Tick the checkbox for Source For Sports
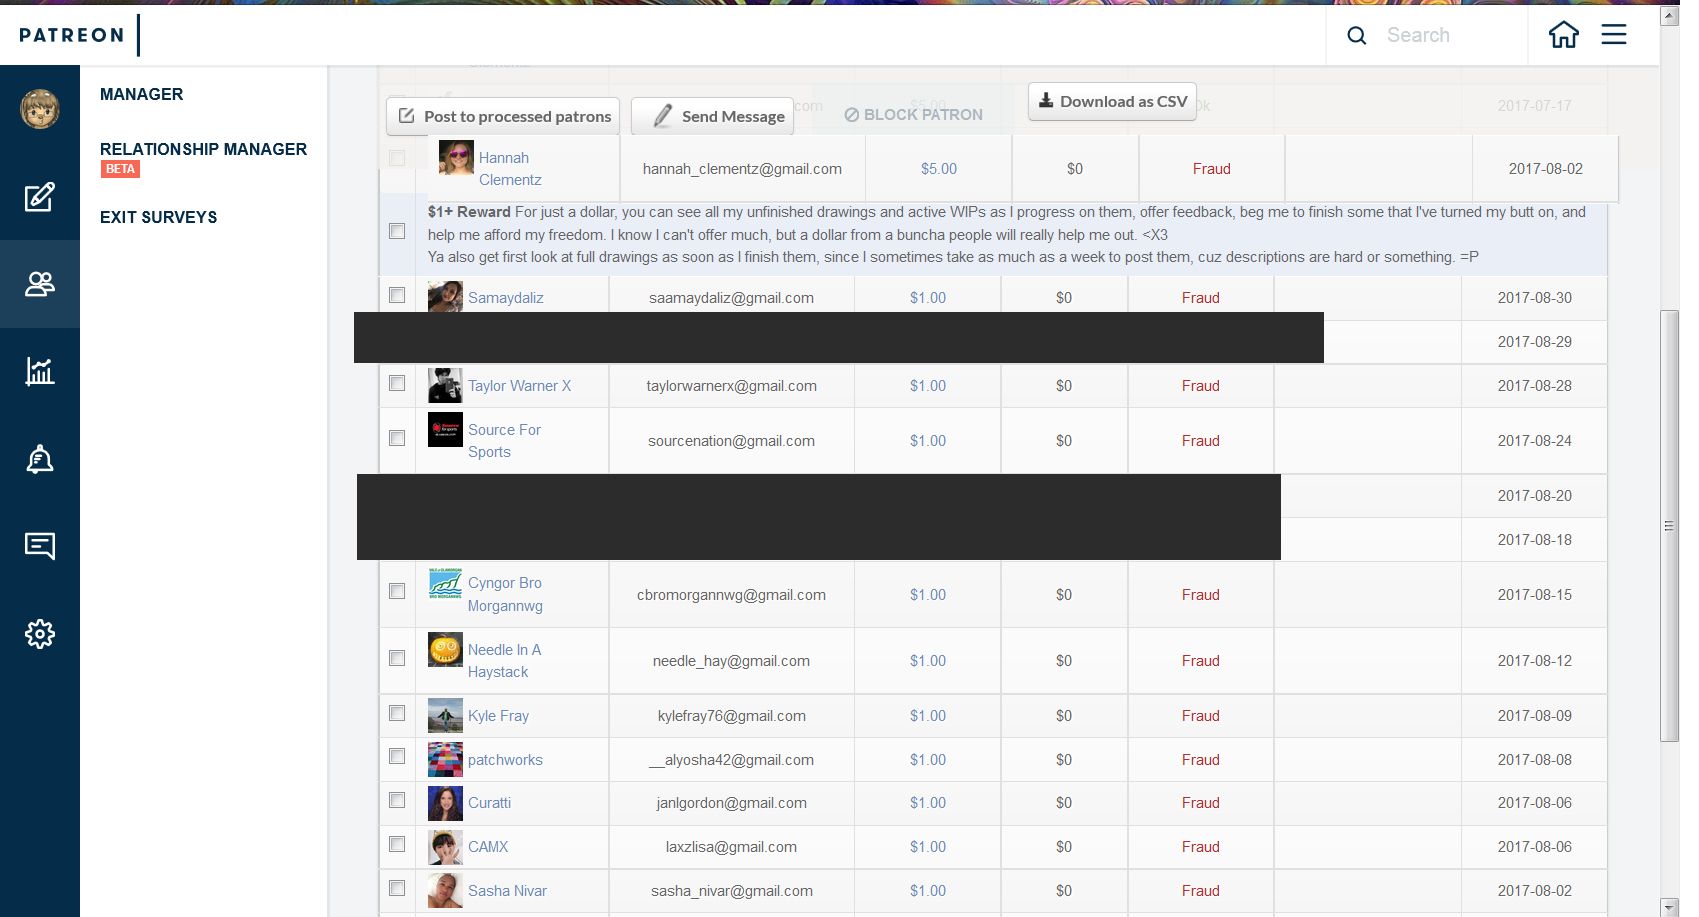 (397, 438)
